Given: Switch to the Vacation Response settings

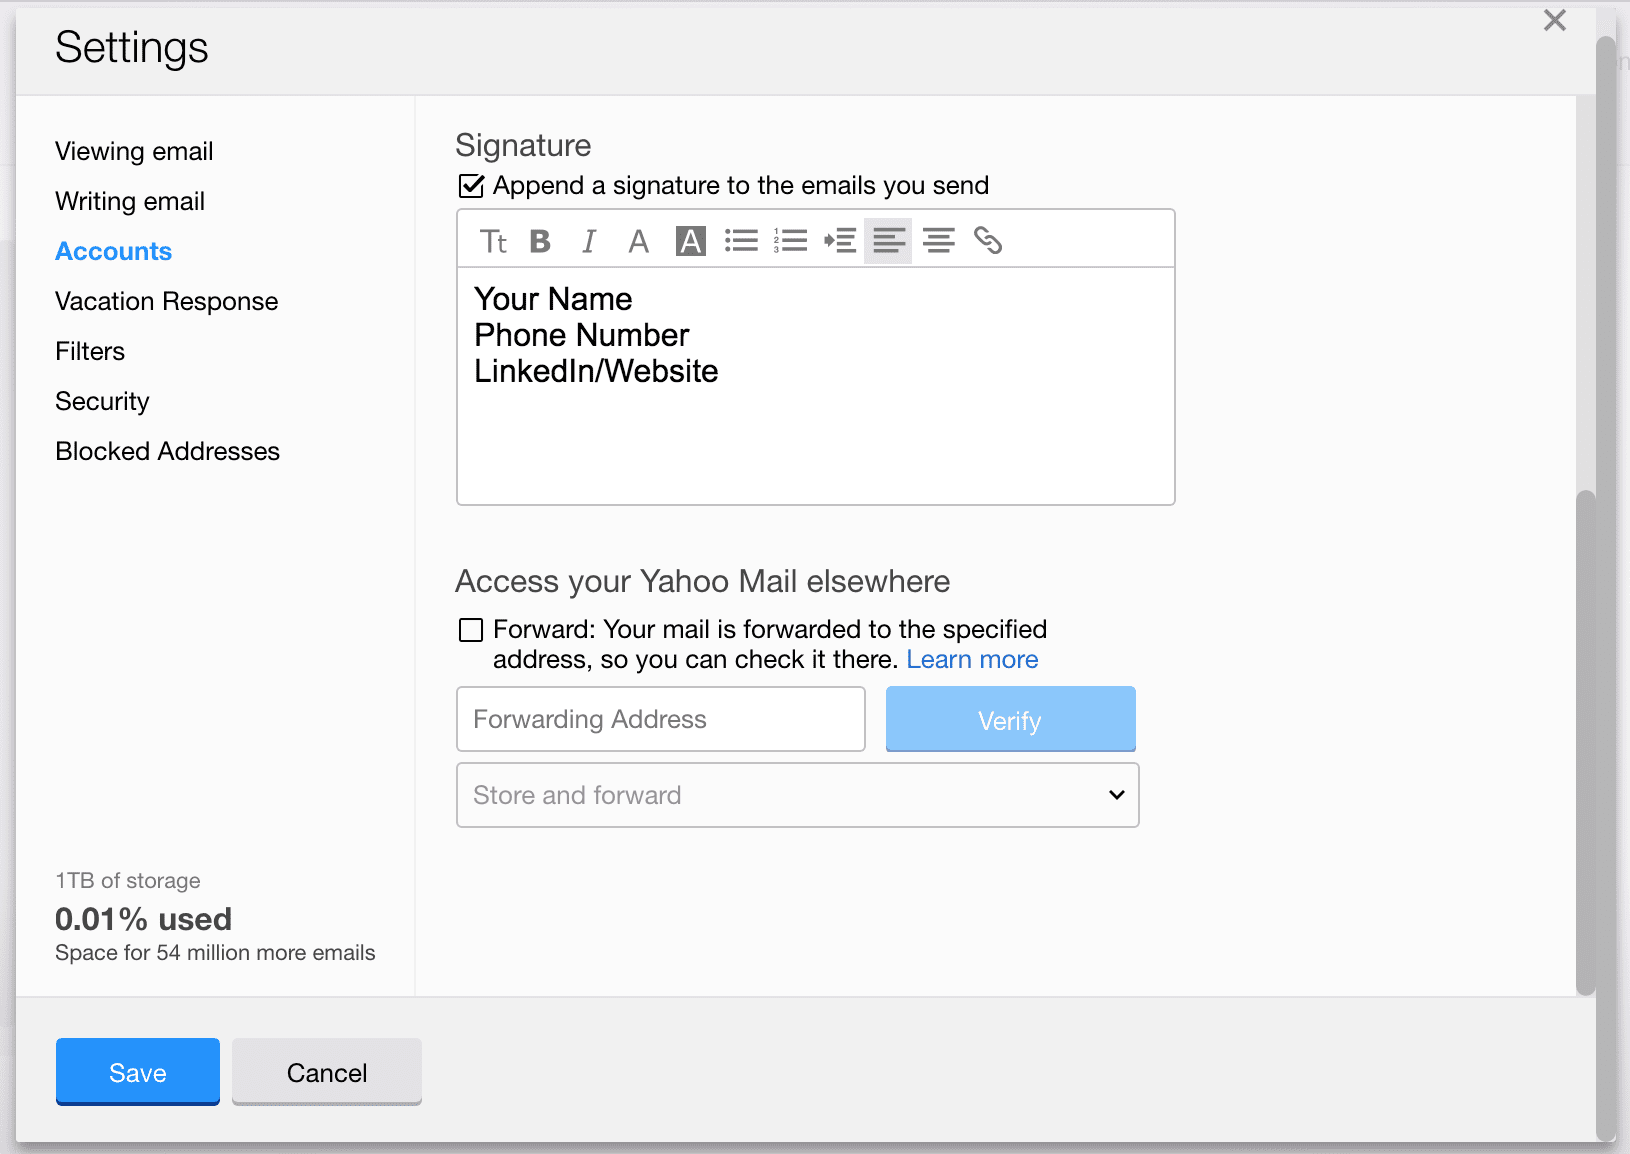Looking at the screenshot, I should pyautogui.click(x=166, y=301).
